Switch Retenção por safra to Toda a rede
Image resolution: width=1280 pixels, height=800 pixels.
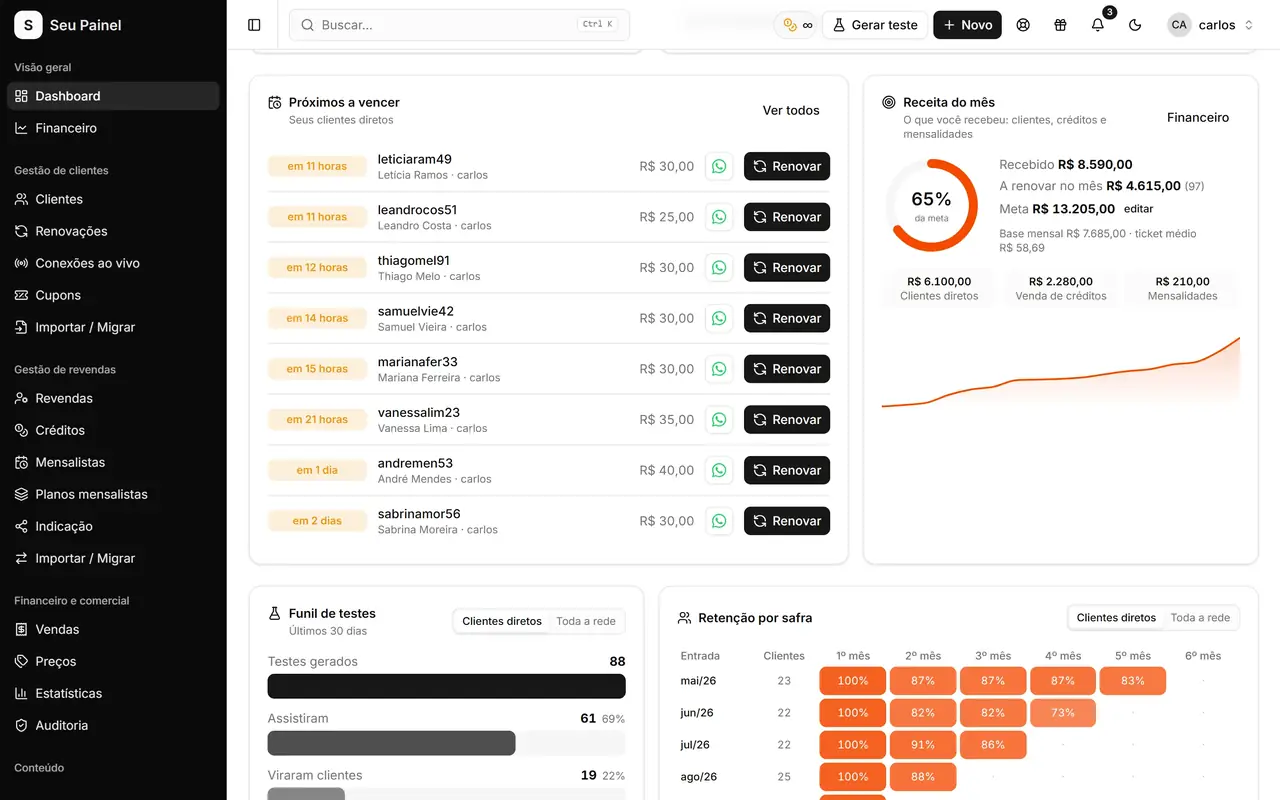point(1201,618)
